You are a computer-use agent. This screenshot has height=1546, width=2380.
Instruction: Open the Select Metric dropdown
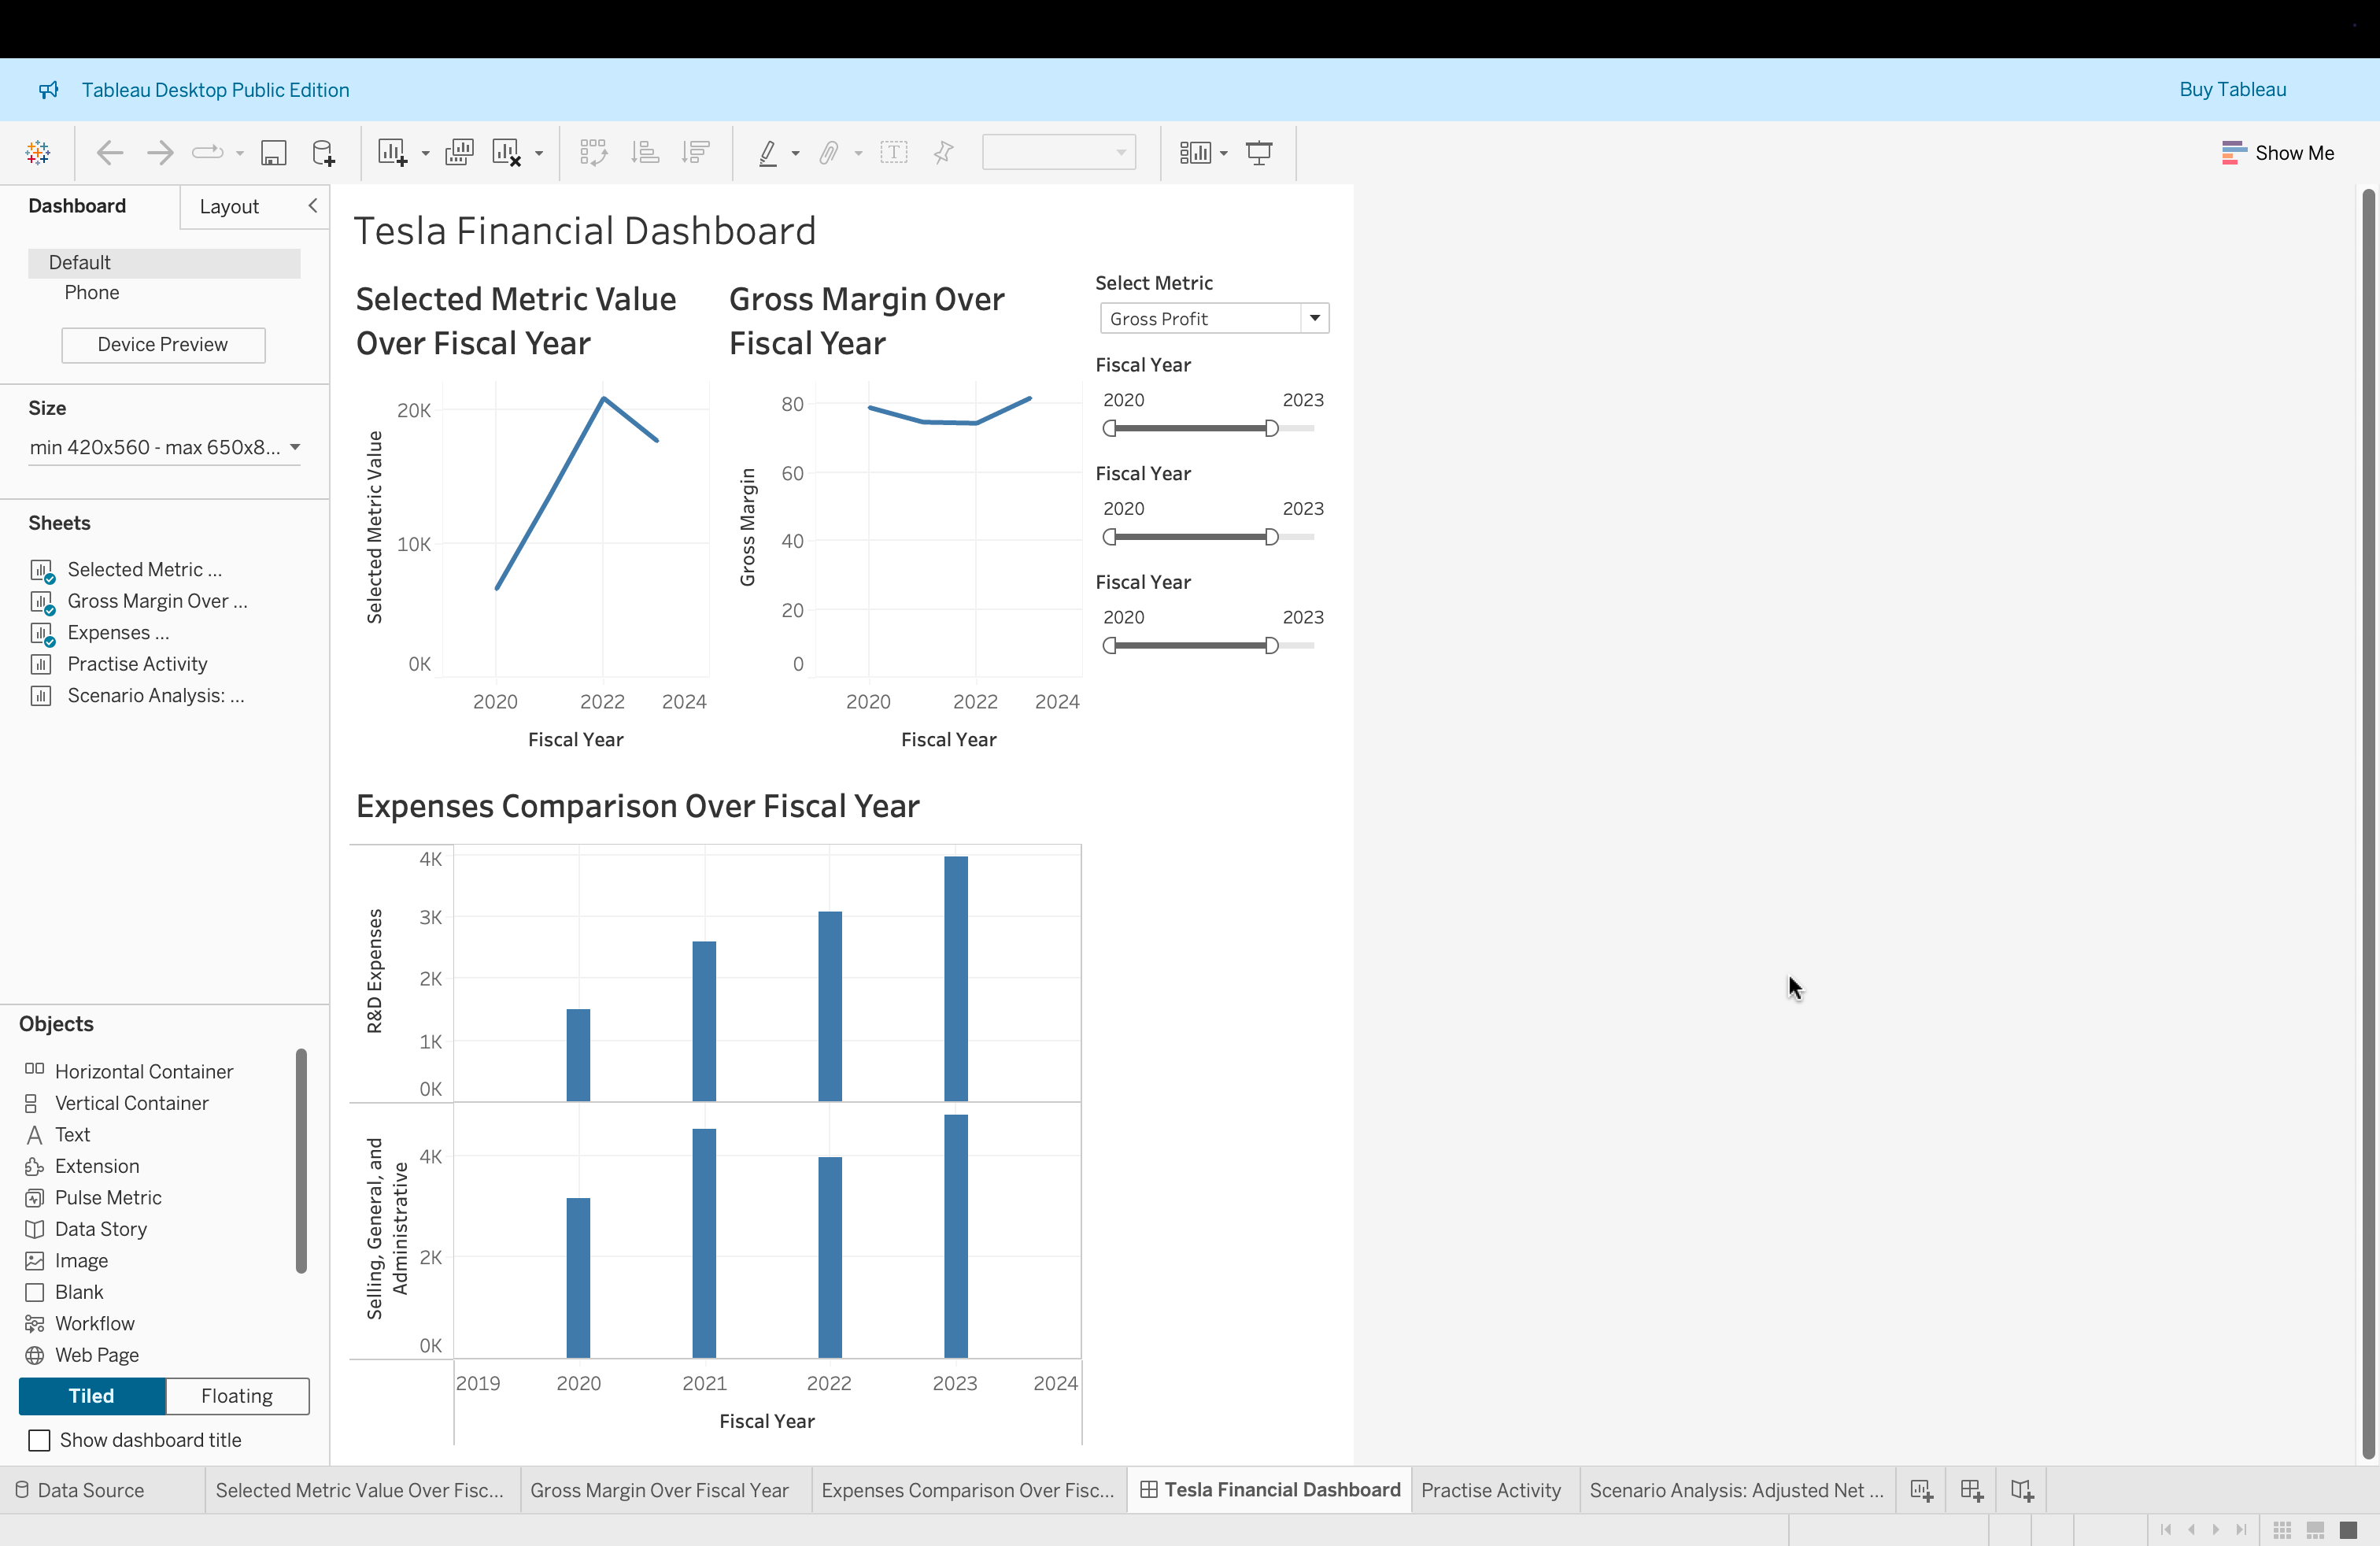[1314, 318]
